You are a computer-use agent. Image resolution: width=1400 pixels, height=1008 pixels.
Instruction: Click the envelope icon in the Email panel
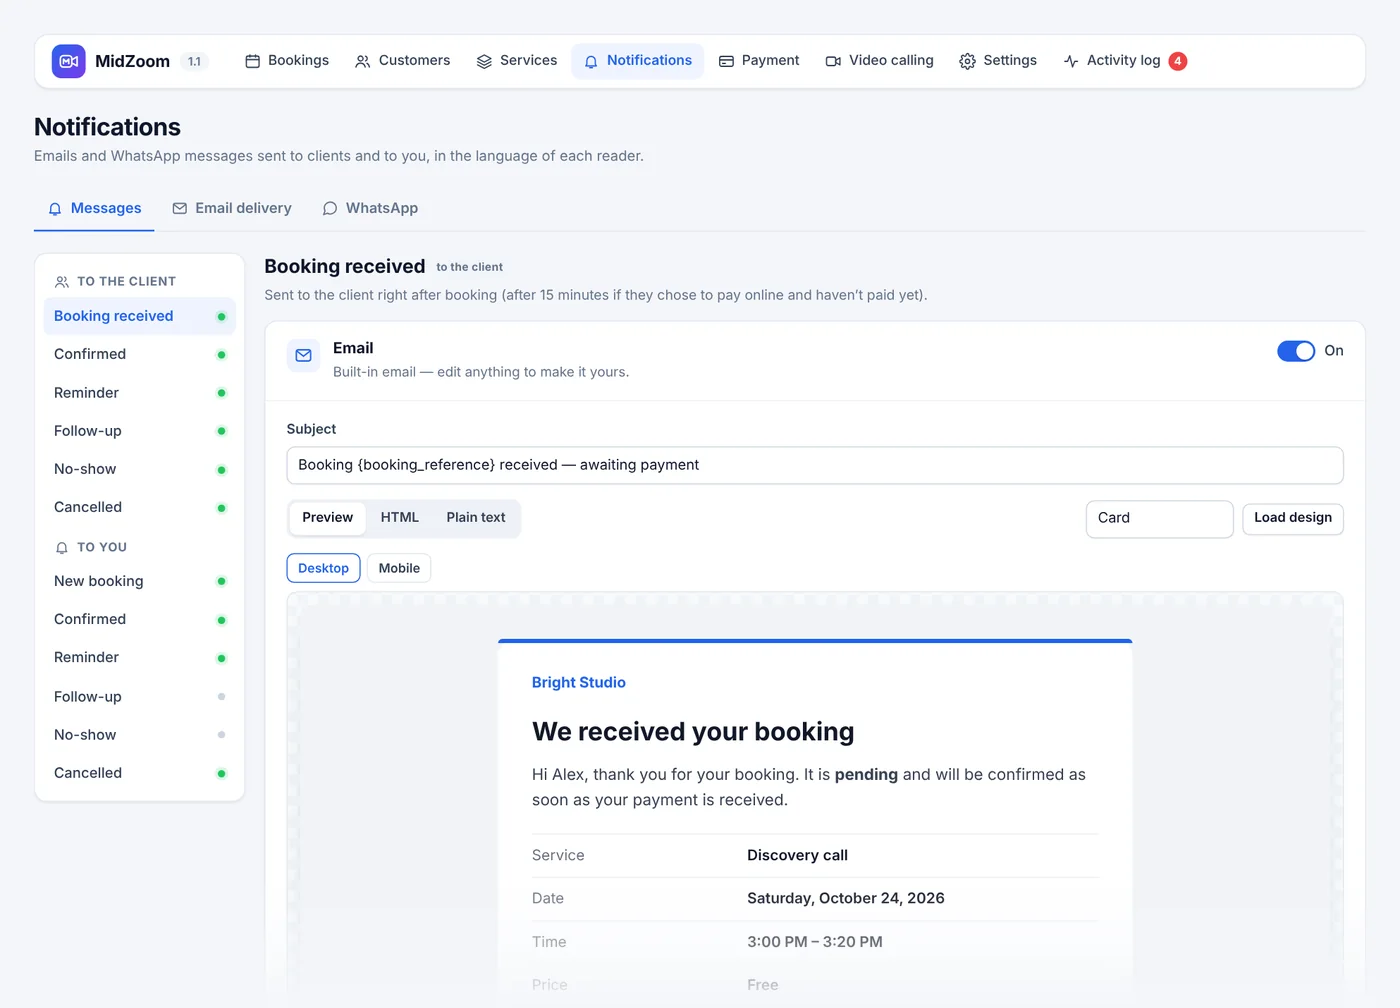304,355
